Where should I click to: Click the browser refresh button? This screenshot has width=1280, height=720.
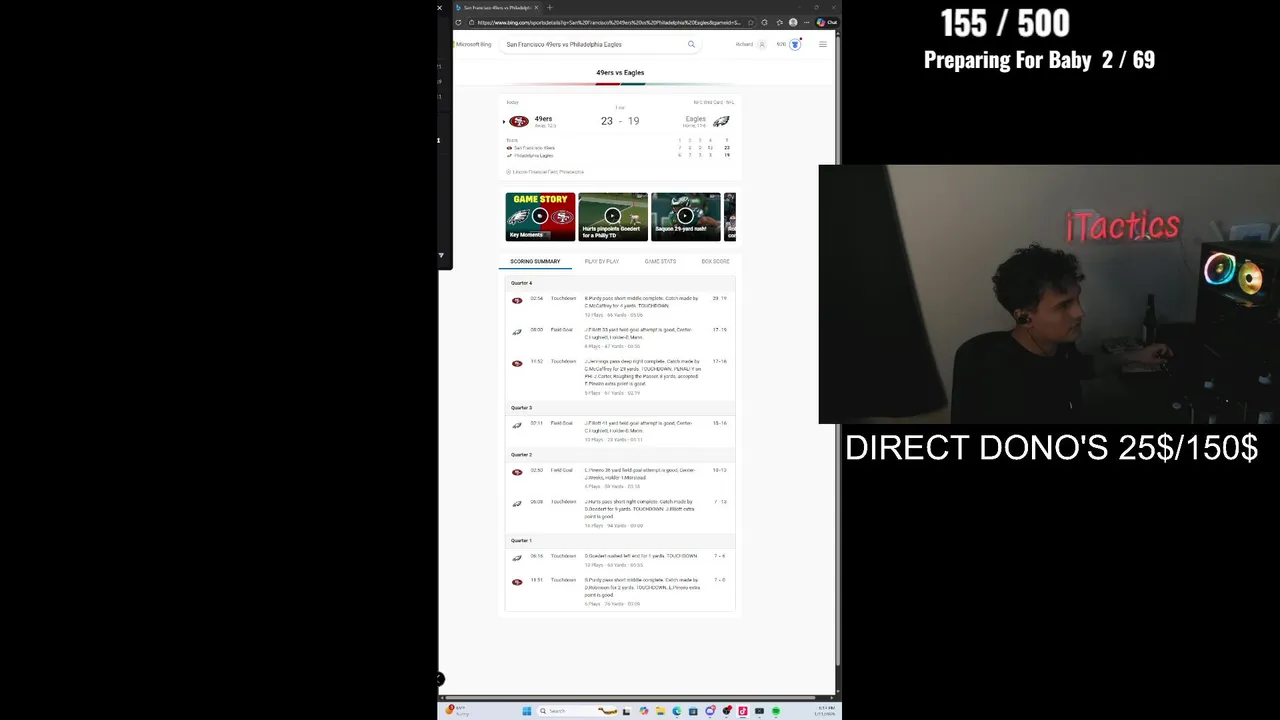[x=458, y=22]
